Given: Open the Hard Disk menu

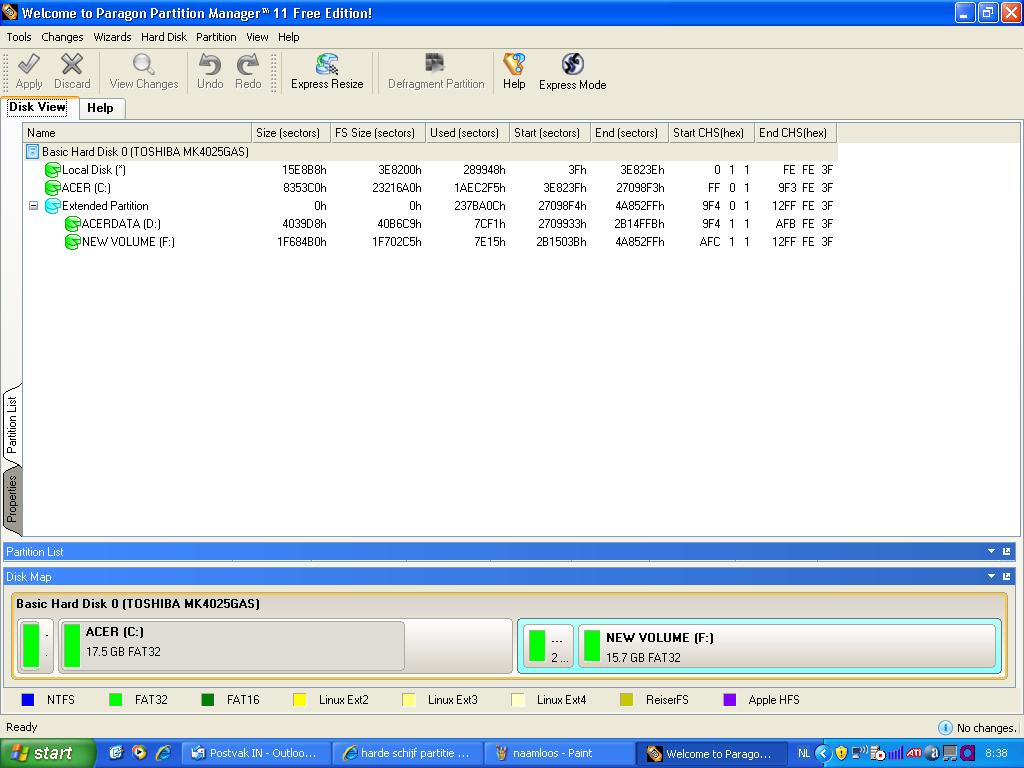Looking at the screenshot, I should tap(164, 37).
